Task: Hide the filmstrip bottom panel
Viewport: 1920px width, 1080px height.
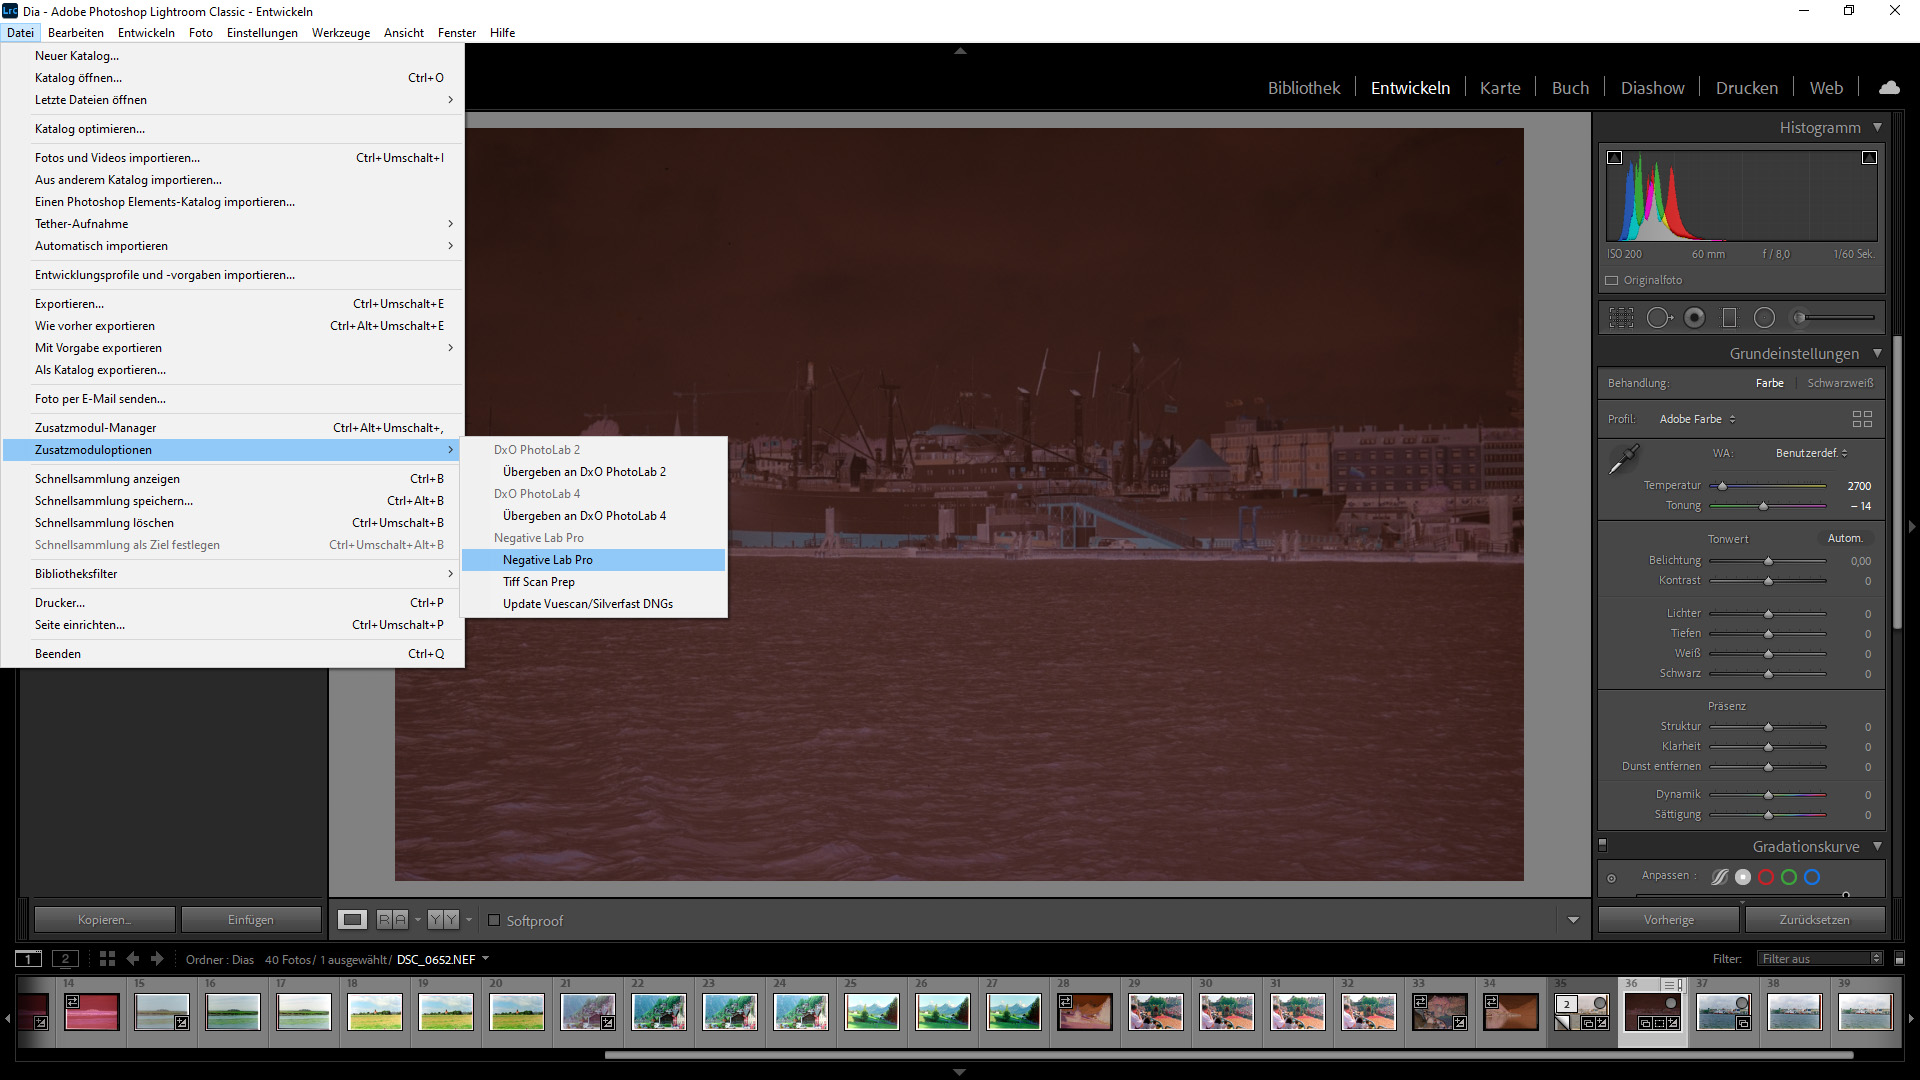Action: tap(960, 1072)
